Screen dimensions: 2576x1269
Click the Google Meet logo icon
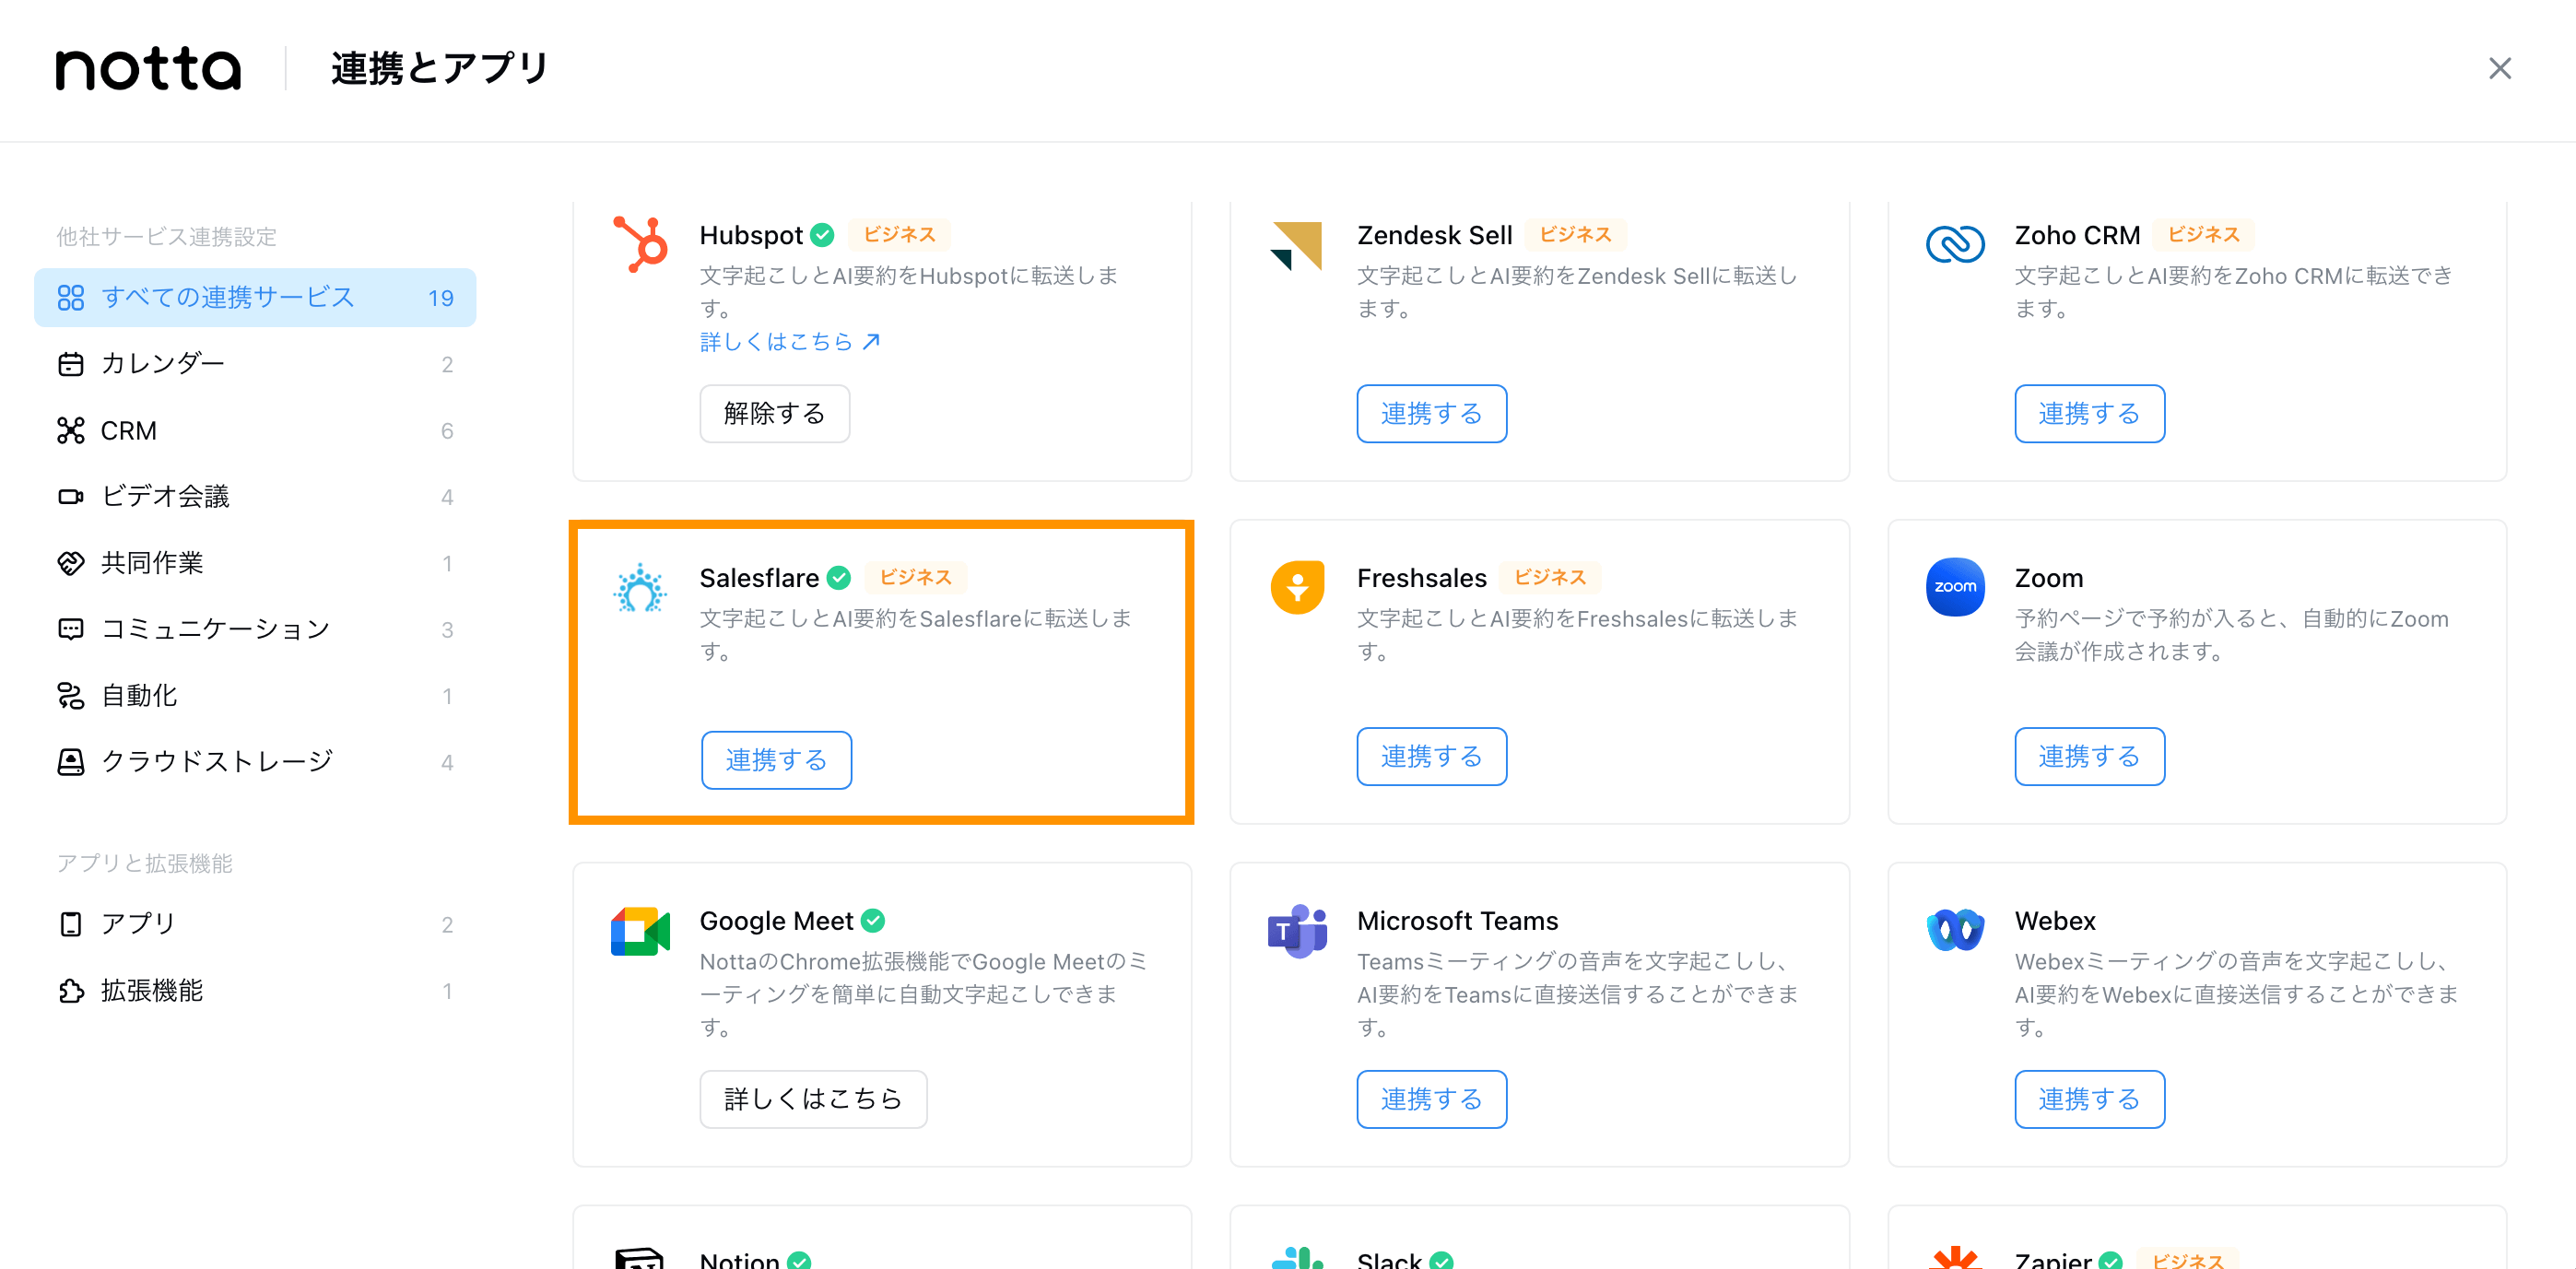(x=640, y=931)
